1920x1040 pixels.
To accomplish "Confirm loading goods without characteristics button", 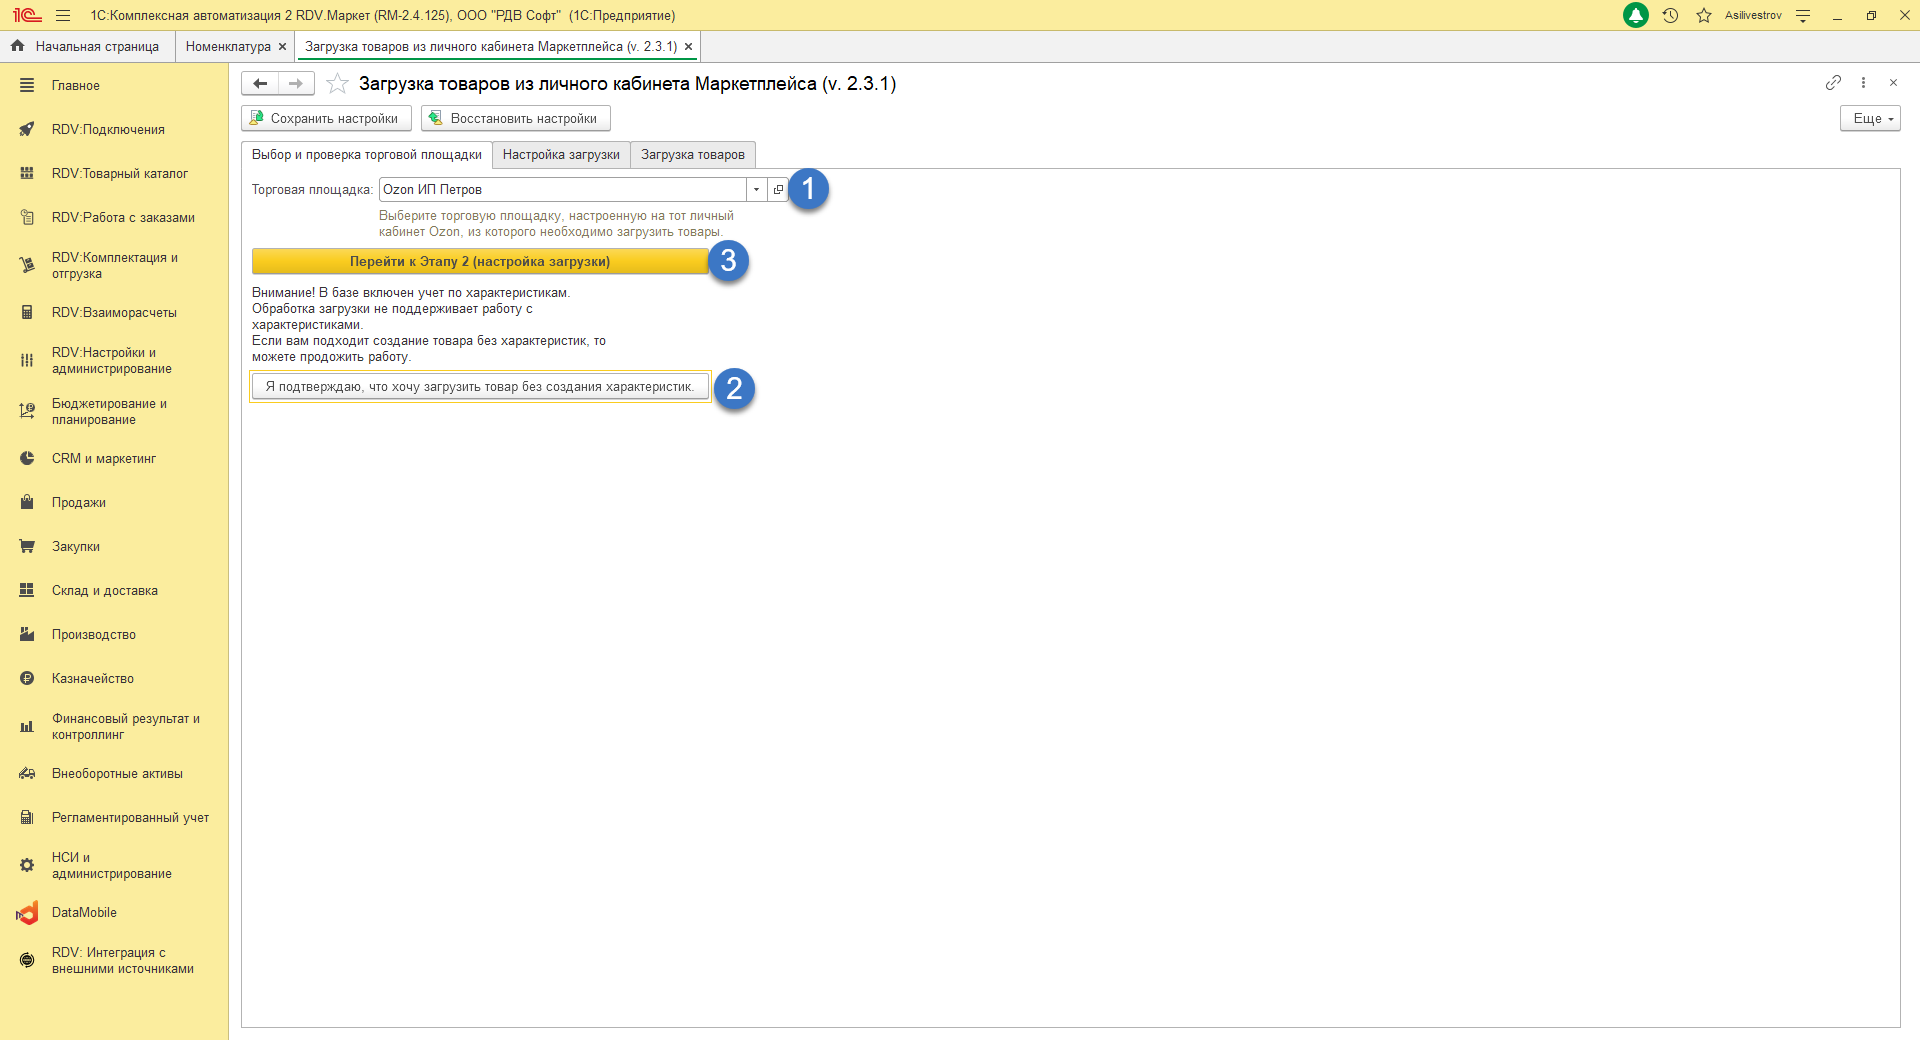I will tap(480, 387).
